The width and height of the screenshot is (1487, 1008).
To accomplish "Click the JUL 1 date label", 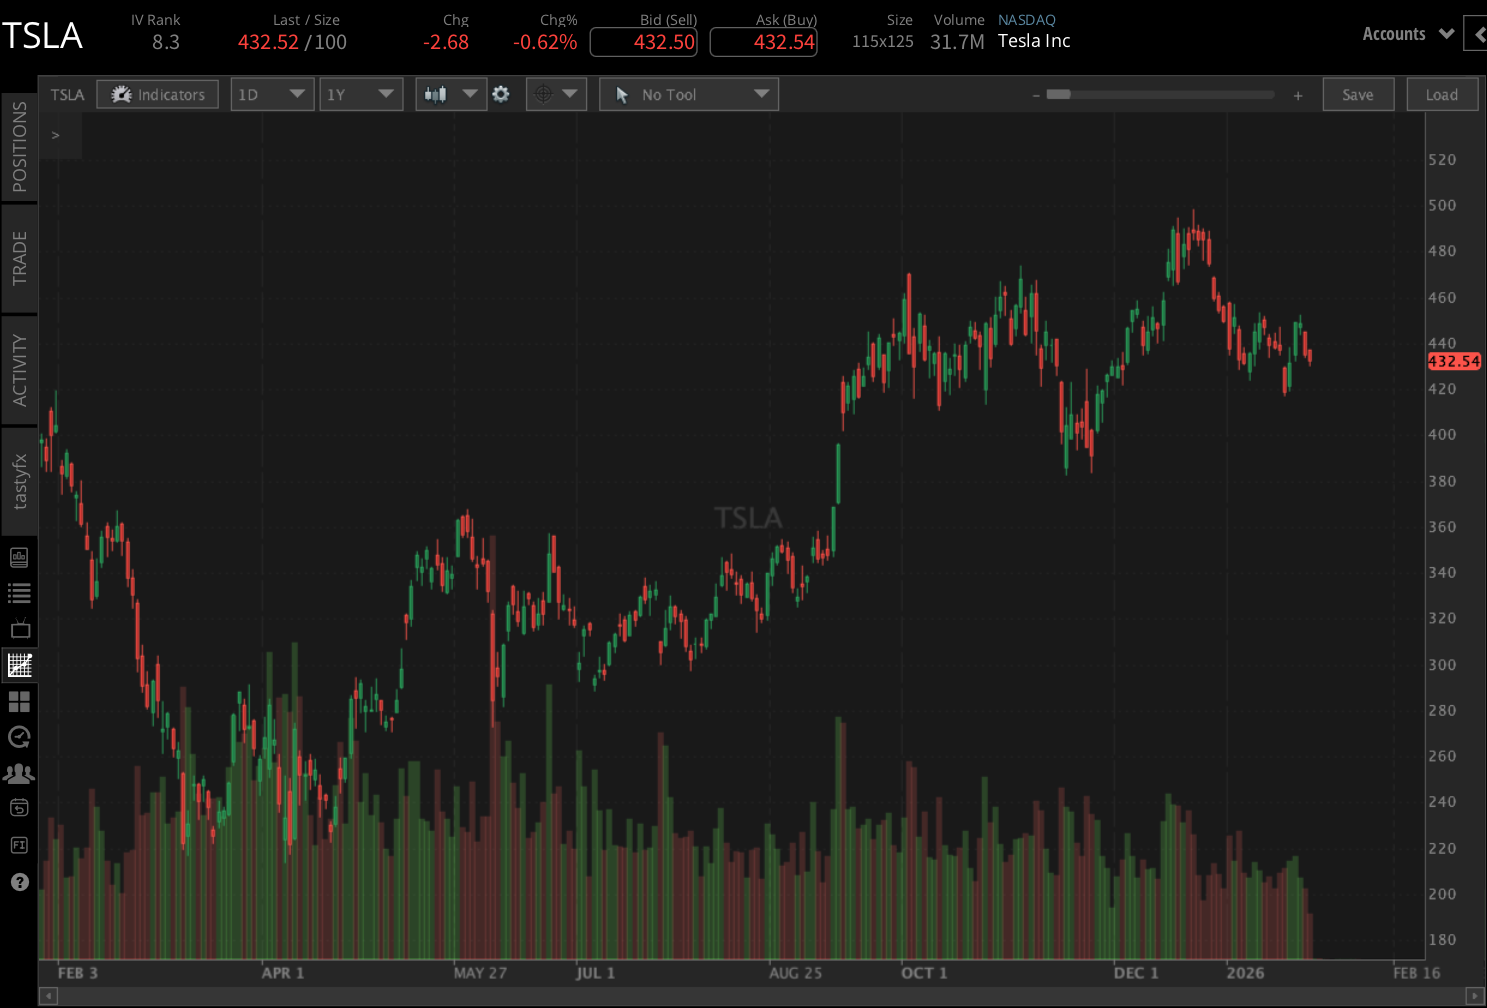I will pyautogui.click(x=596, y=973).
